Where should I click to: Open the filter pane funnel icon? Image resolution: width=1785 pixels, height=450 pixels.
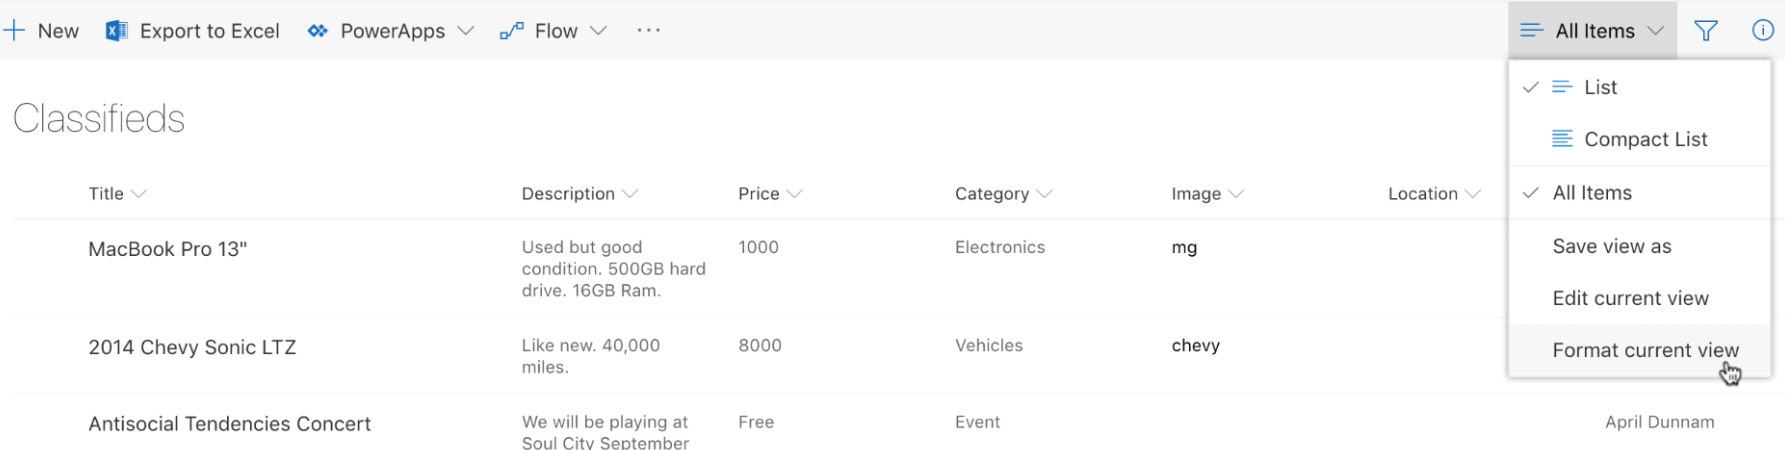(1706, 31)
